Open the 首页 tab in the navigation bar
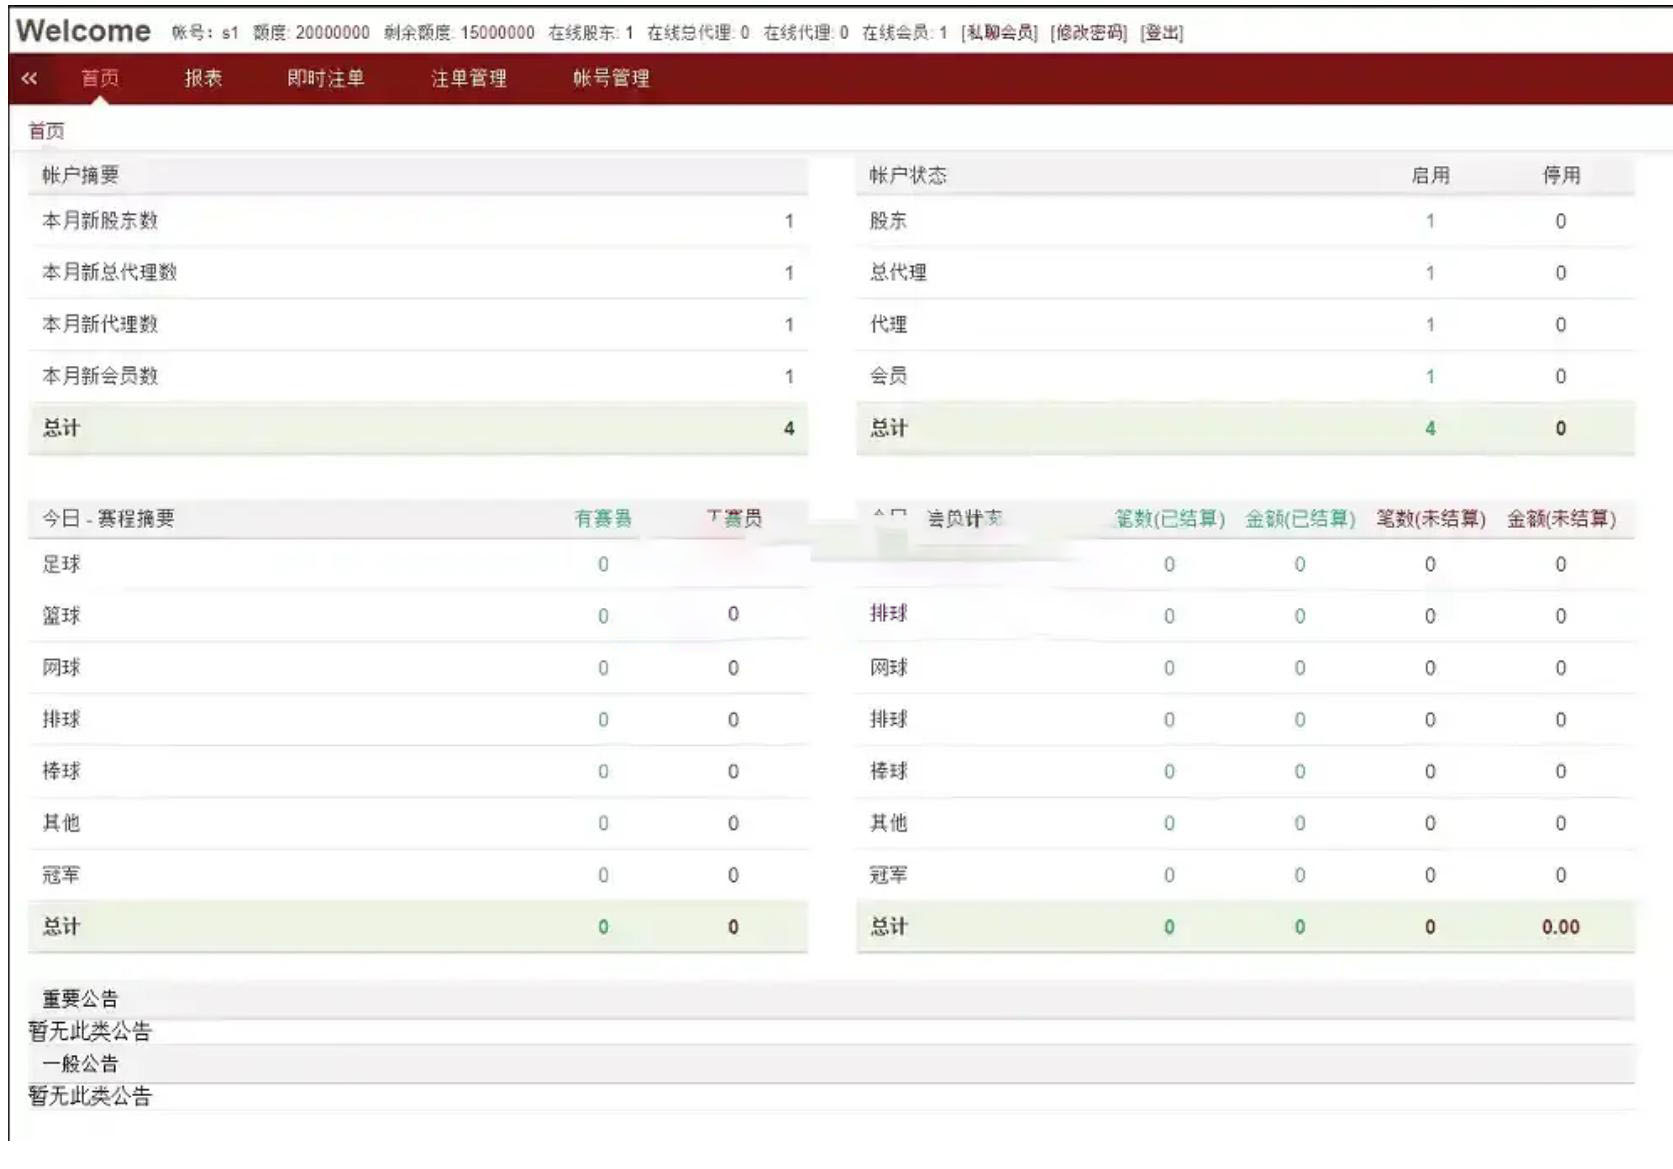 point(100,78)
